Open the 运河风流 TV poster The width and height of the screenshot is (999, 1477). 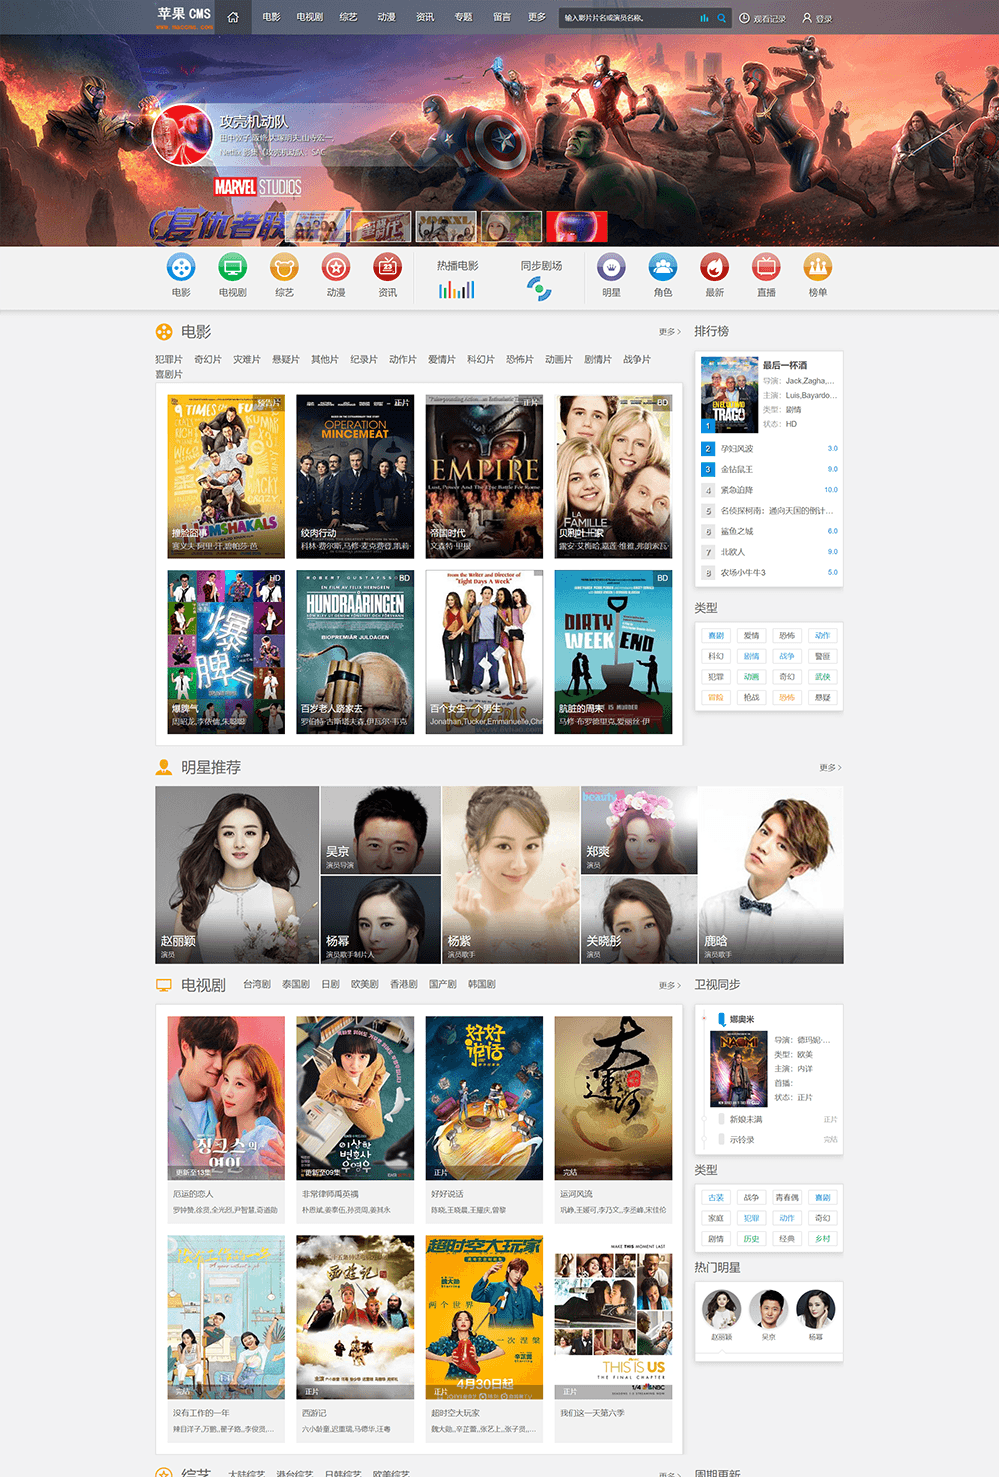point(613,1098)
